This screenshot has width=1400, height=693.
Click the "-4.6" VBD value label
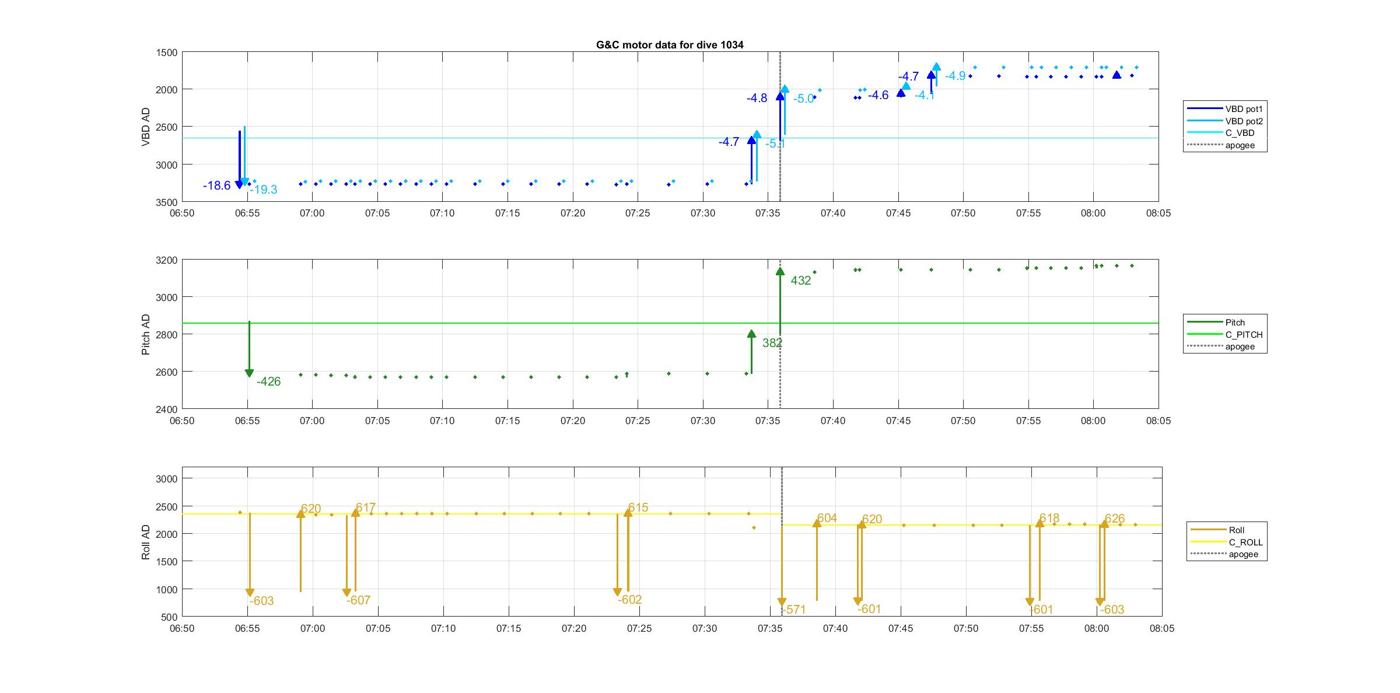coord(878,96)
